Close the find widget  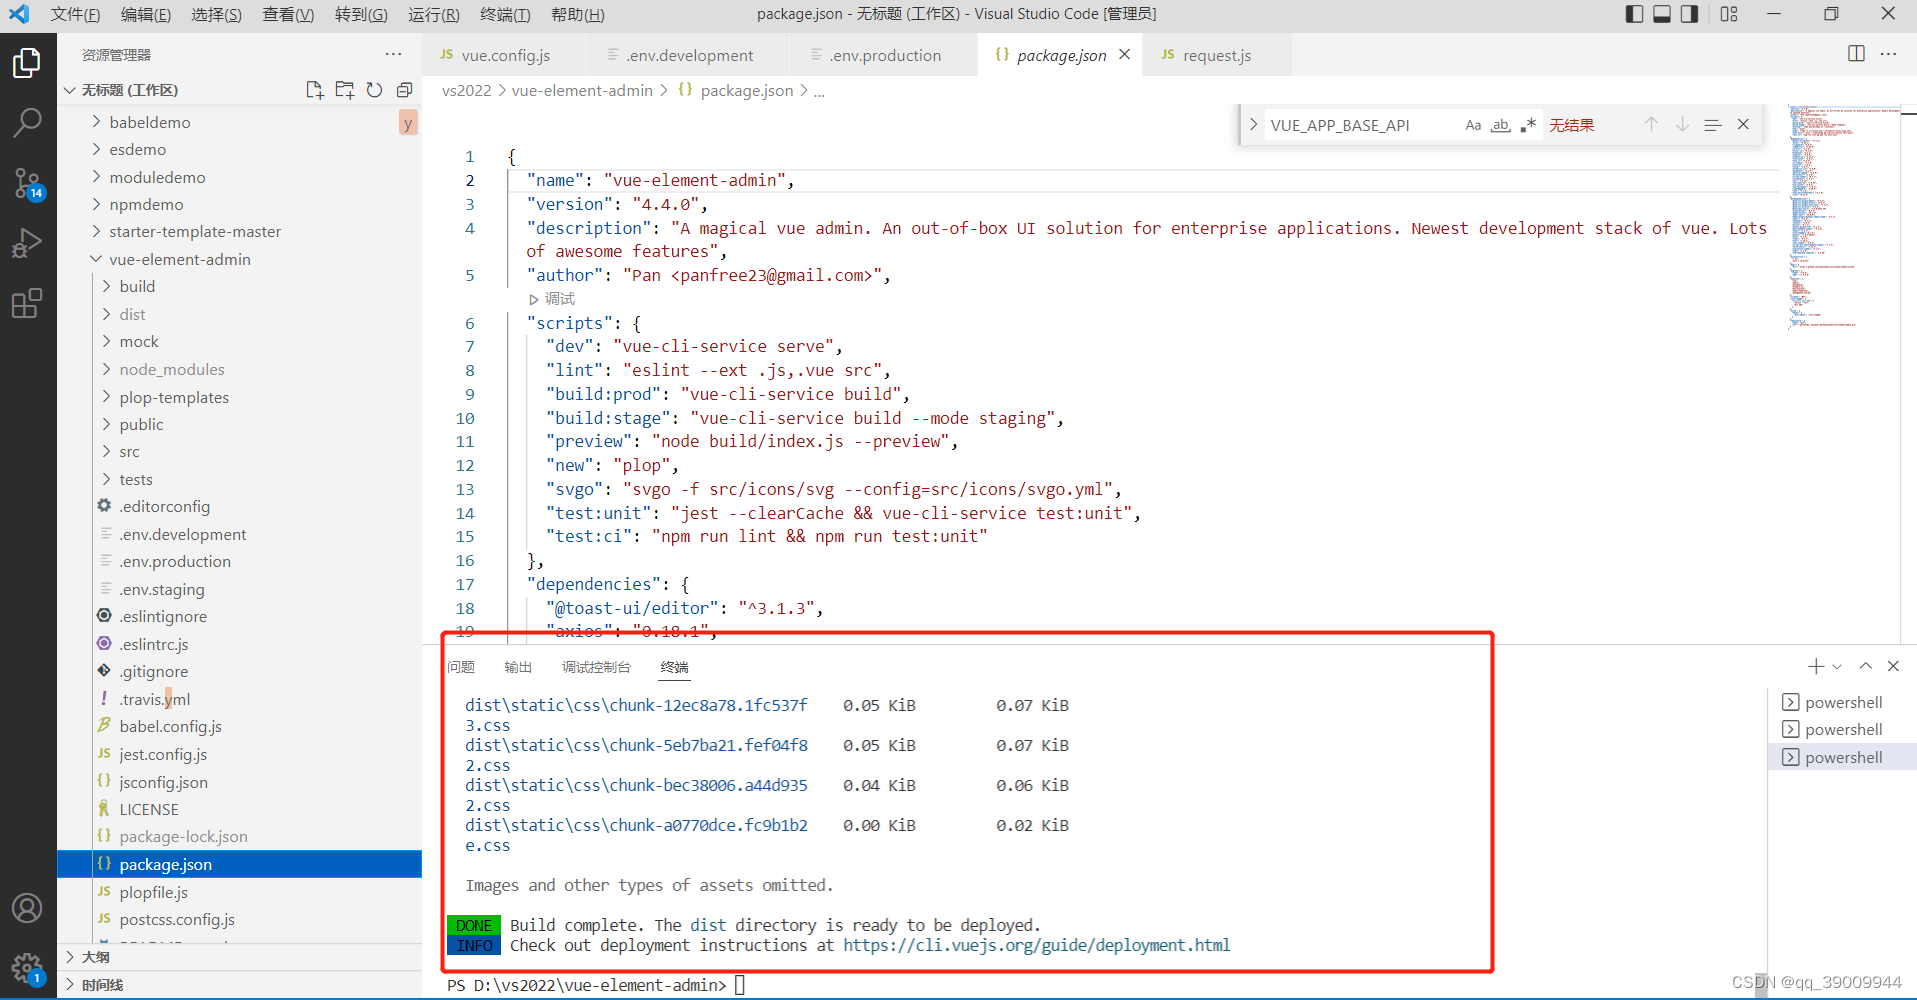click(x=1743, y=125)
